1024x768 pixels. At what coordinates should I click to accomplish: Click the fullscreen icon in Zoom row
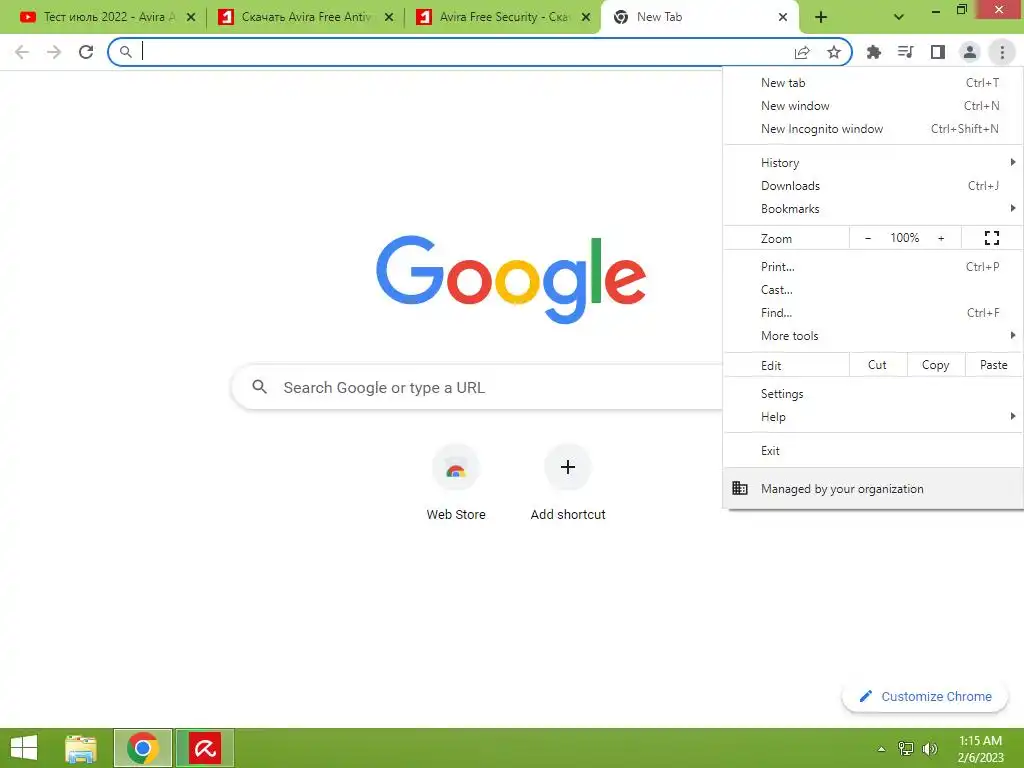click(992, 238)
